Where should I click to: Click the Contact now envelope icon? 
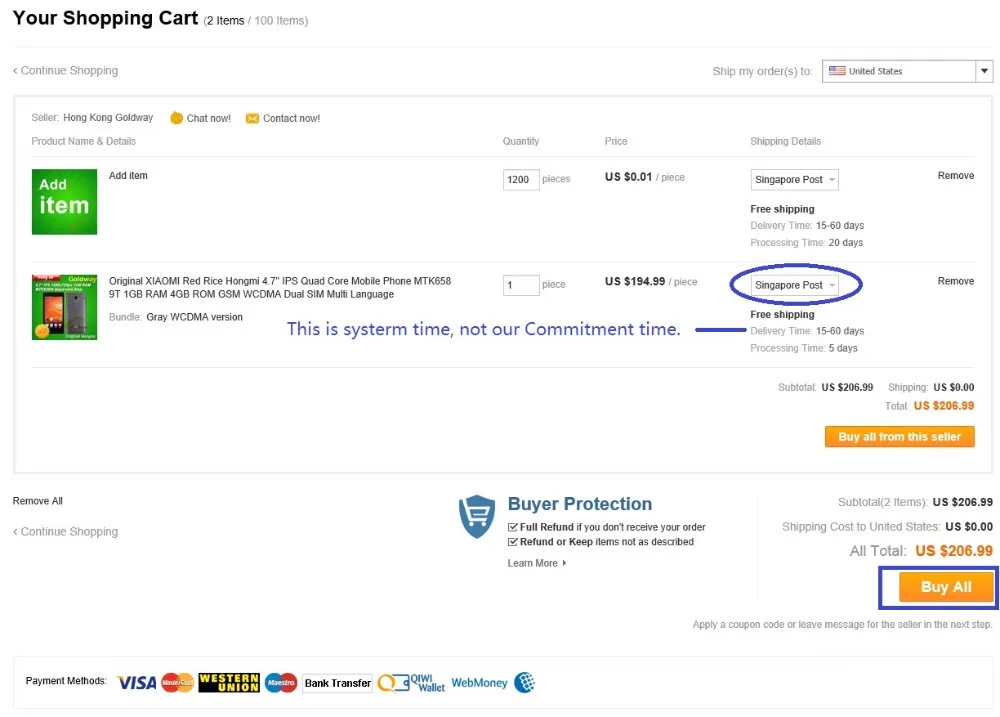tap(252, 119)
